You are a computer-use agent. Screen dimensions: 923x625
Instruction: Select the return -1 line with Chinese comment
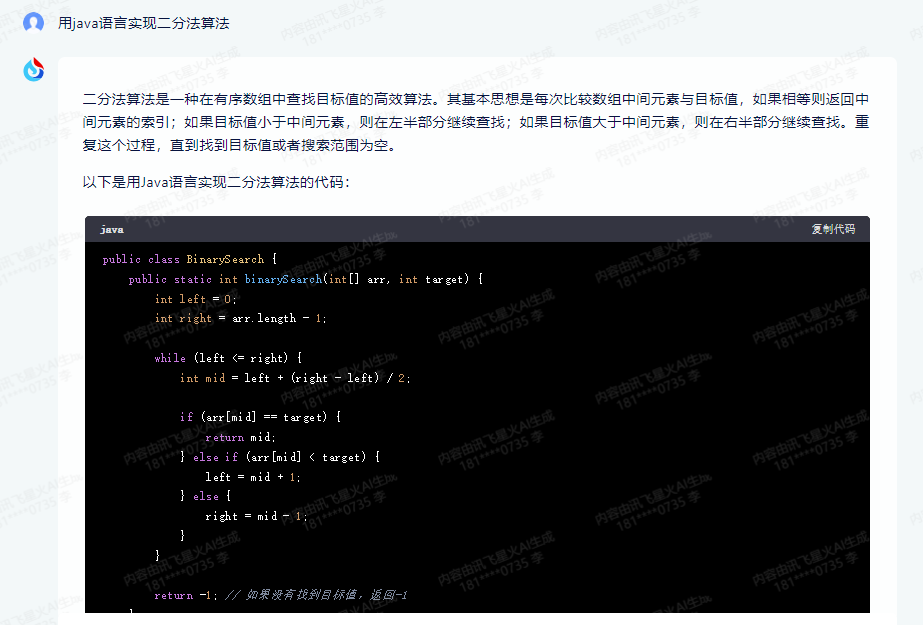coord(280,595)
